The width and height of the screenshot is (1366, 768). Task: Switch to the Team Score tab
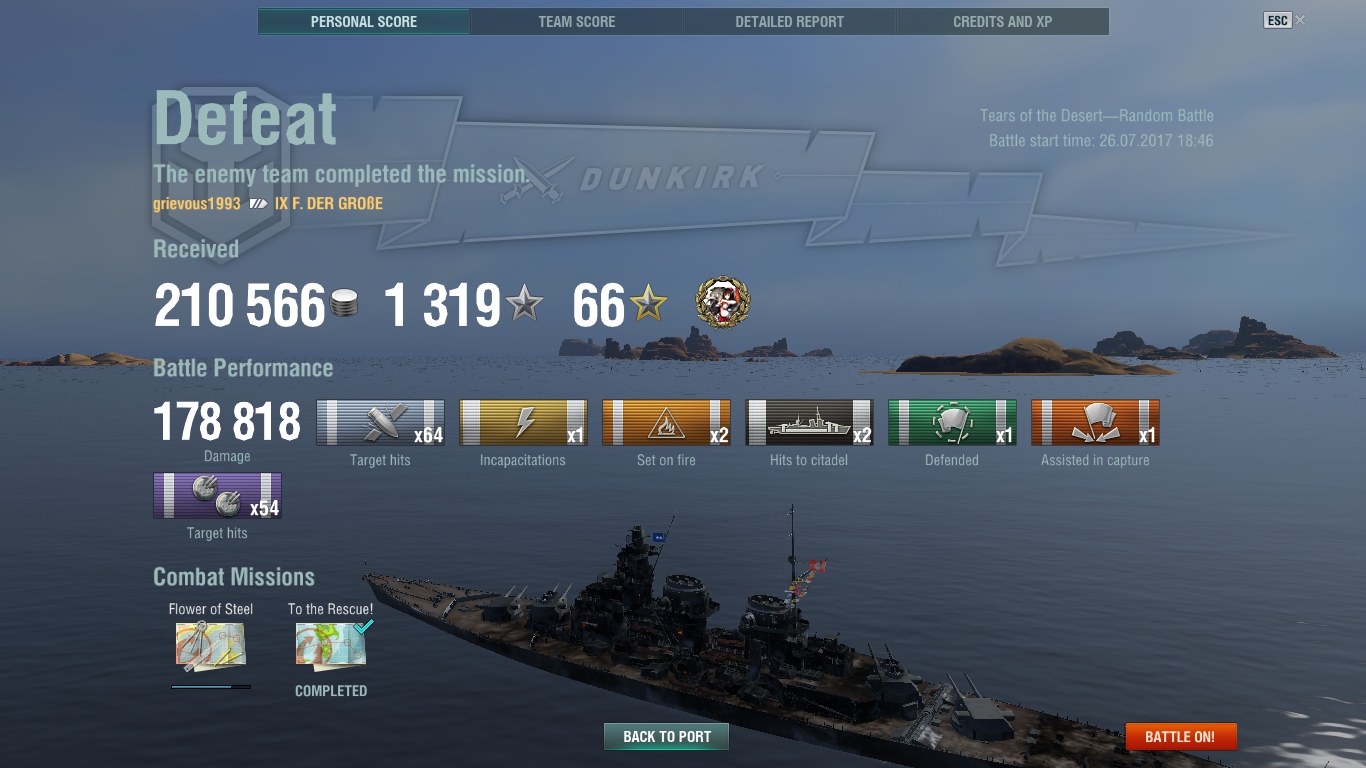(577, 21)
